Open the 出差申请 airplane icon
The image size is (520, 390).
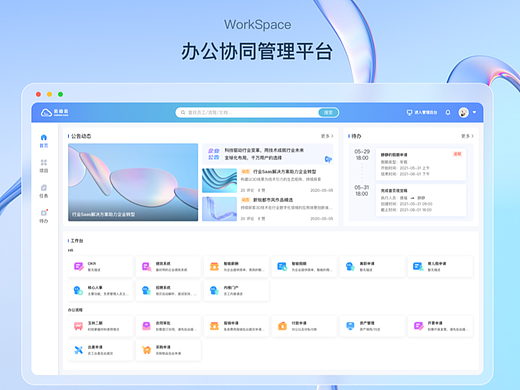[78, 350]
